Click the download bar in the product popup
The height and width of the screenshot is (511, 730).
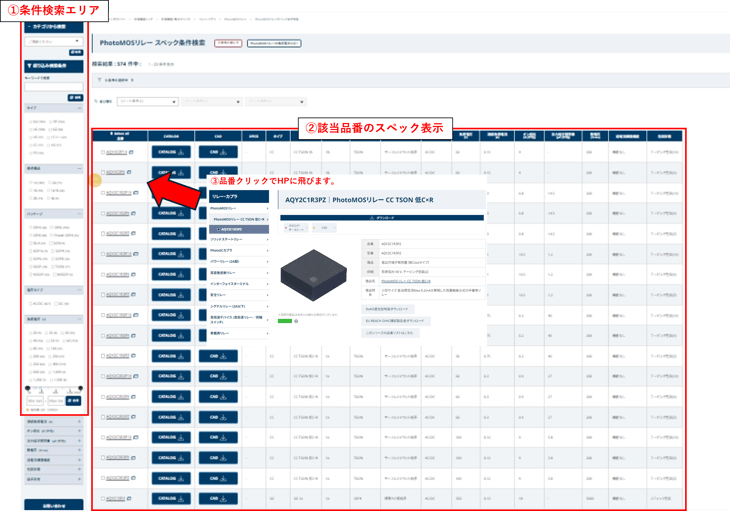click(x=382, y=218)
